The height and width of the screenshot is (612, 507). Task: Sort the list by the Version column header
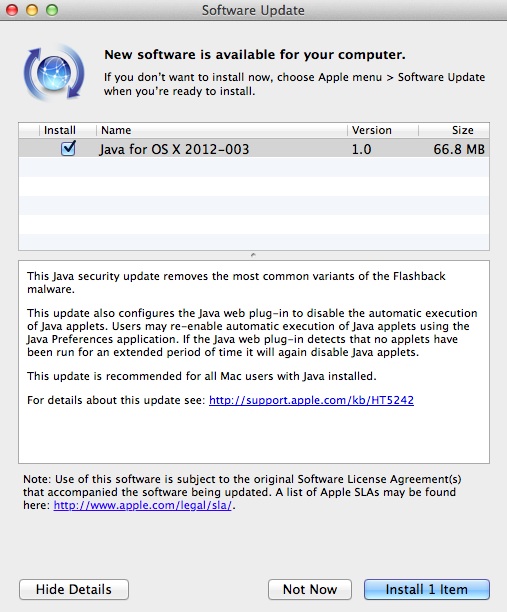(x=382, y=130)
